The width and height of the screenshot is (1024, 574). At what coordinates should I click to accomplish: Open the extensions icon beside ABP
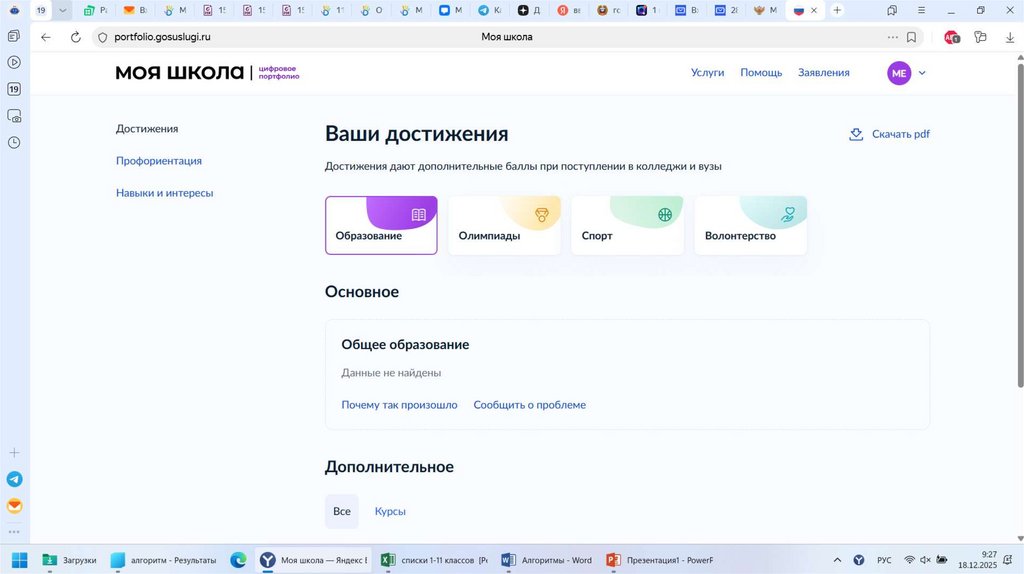[980, 37]
